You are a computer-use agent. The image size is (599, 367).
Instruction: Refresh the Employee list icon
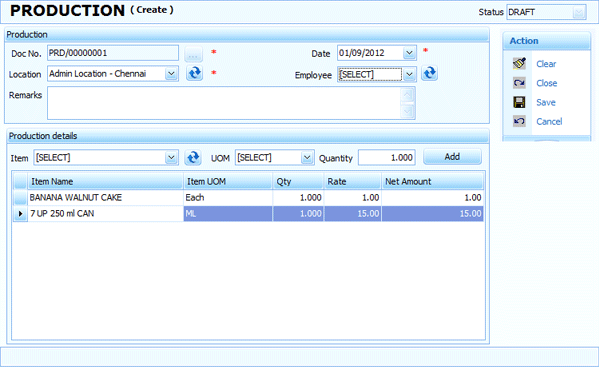[x=429, y=73]
